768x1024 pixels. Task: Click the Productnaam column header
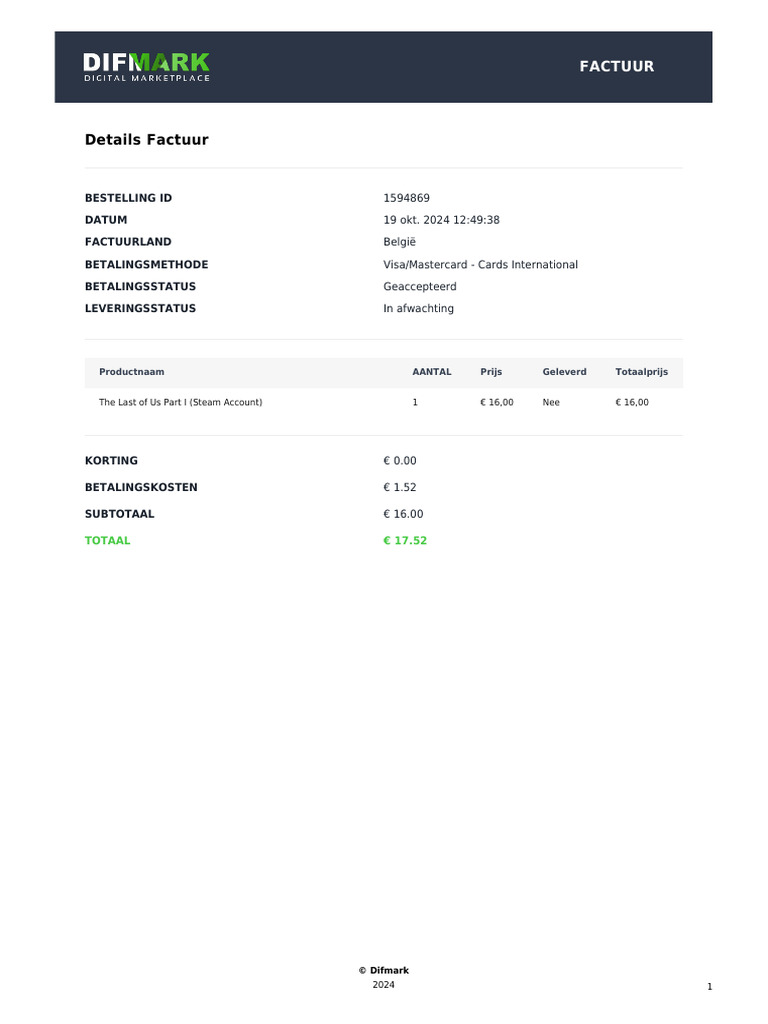click(x=132, y=372)
